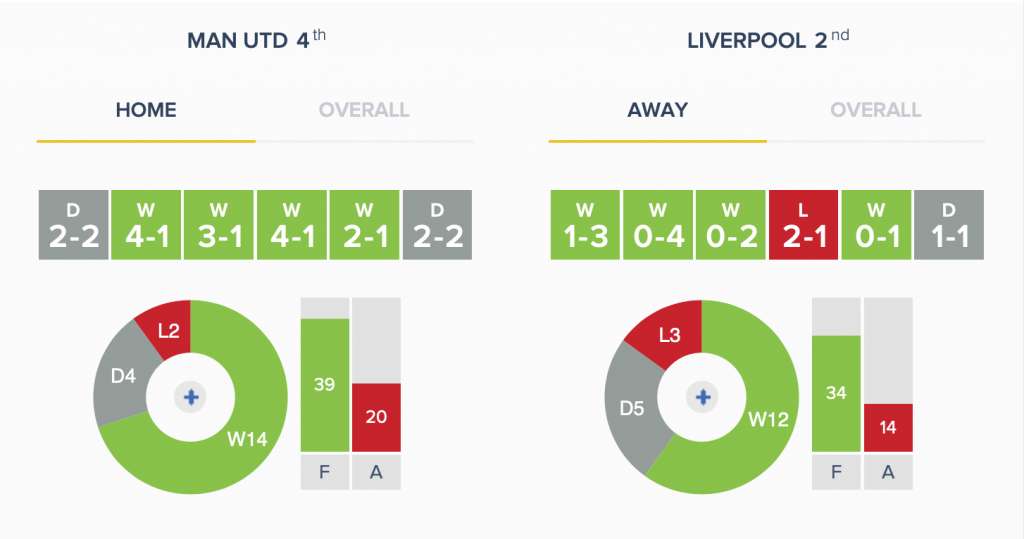Click the W14 green donut segment

point(247,438)
